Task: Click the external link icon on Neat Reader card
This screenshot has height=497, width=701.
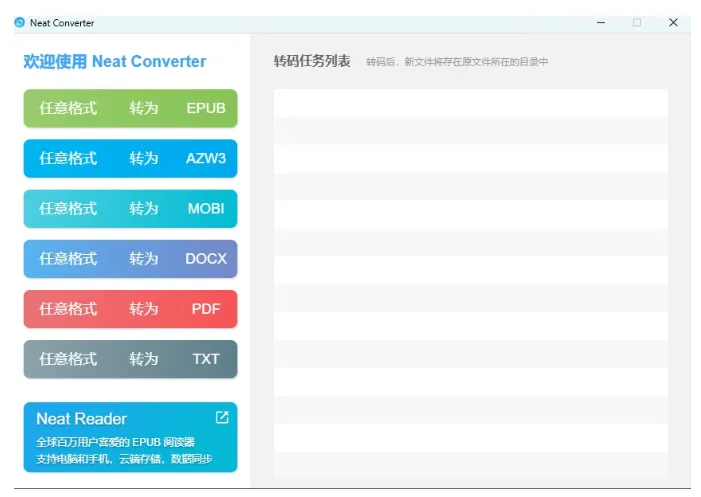Action: (x=222, y=417)
